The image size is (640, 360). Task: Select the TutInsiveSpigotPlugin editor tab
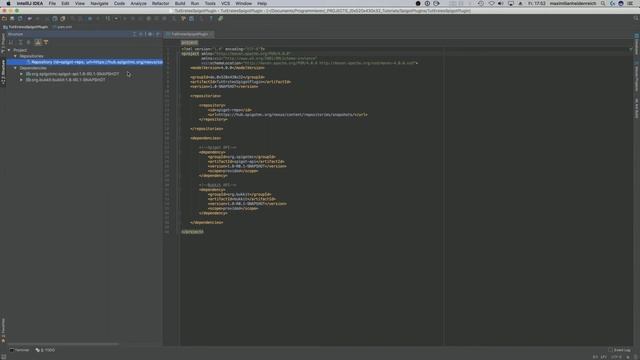[x=189, y=34]
